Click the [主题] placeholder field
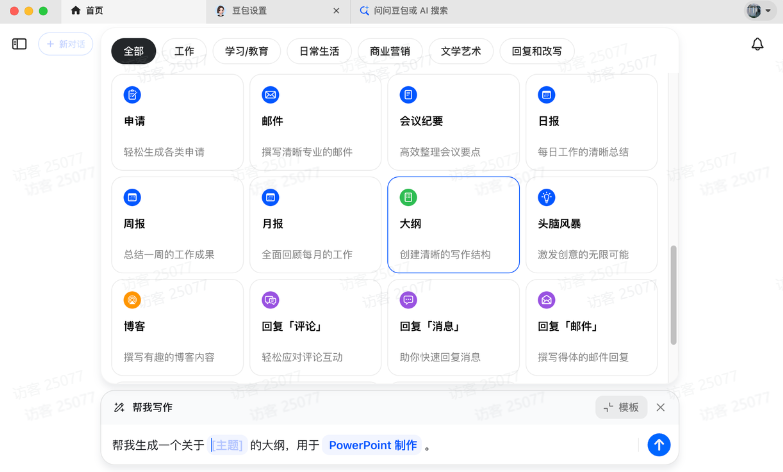 point(228,445)
